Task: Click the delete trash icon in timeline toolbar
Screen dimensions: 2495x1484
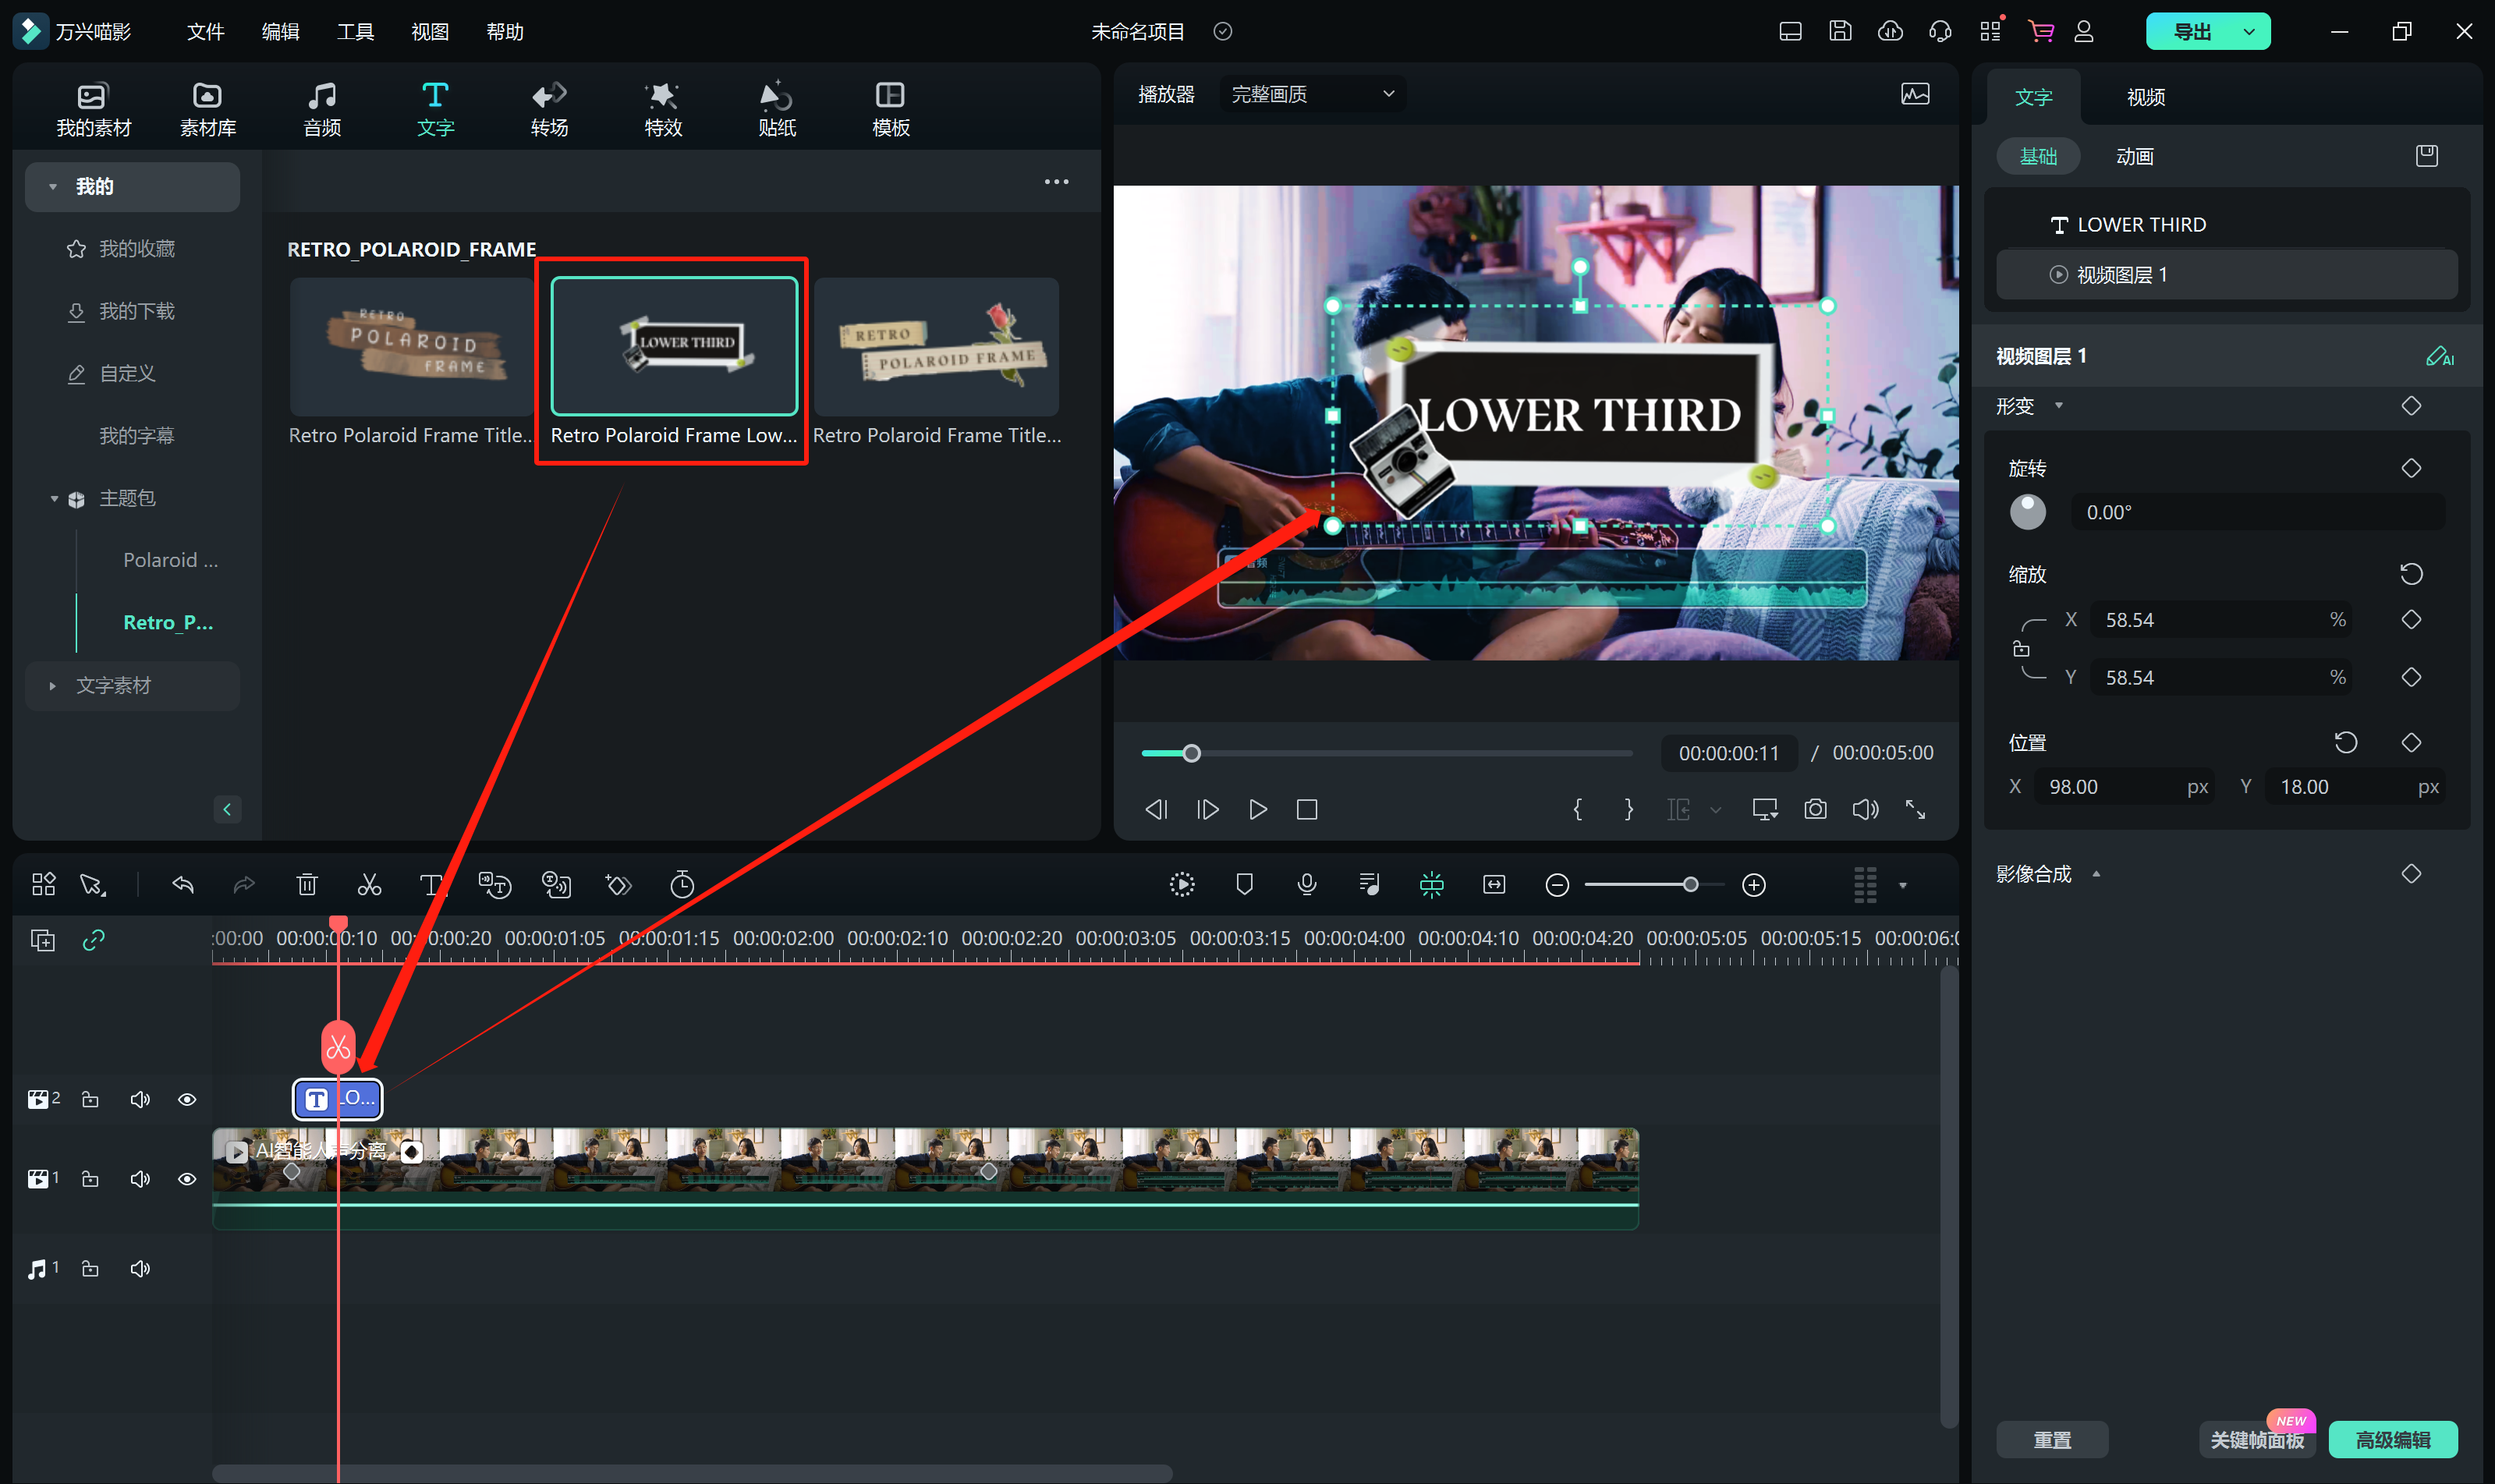Action: (307, 885)
